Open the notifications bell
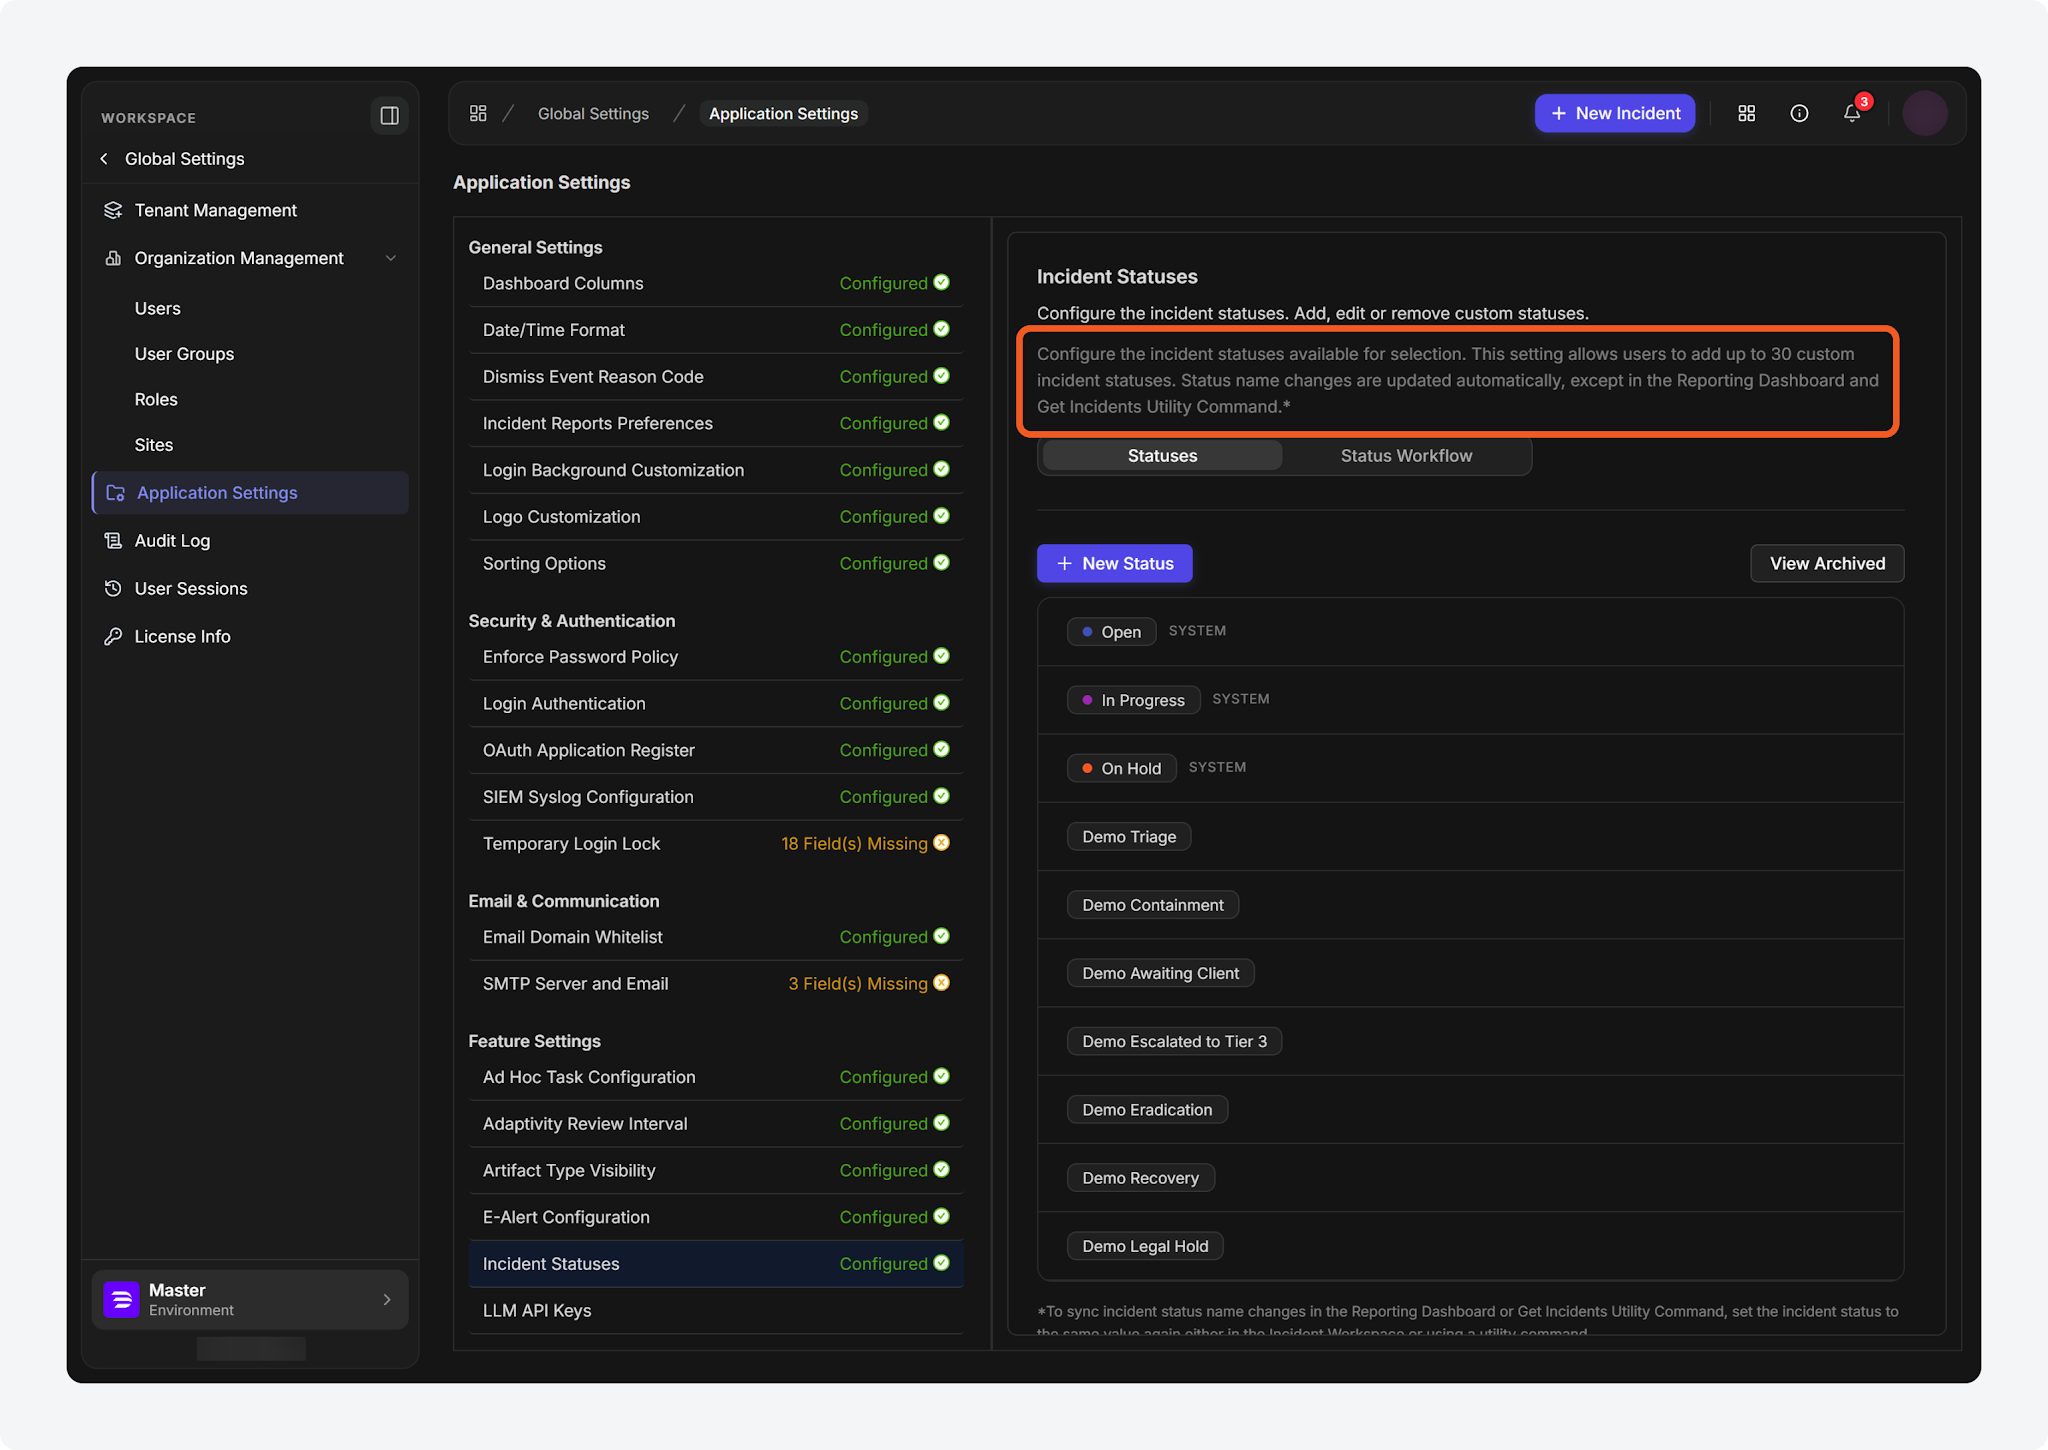The height and width of the screenshot is (1450, 2048). 1852,113
